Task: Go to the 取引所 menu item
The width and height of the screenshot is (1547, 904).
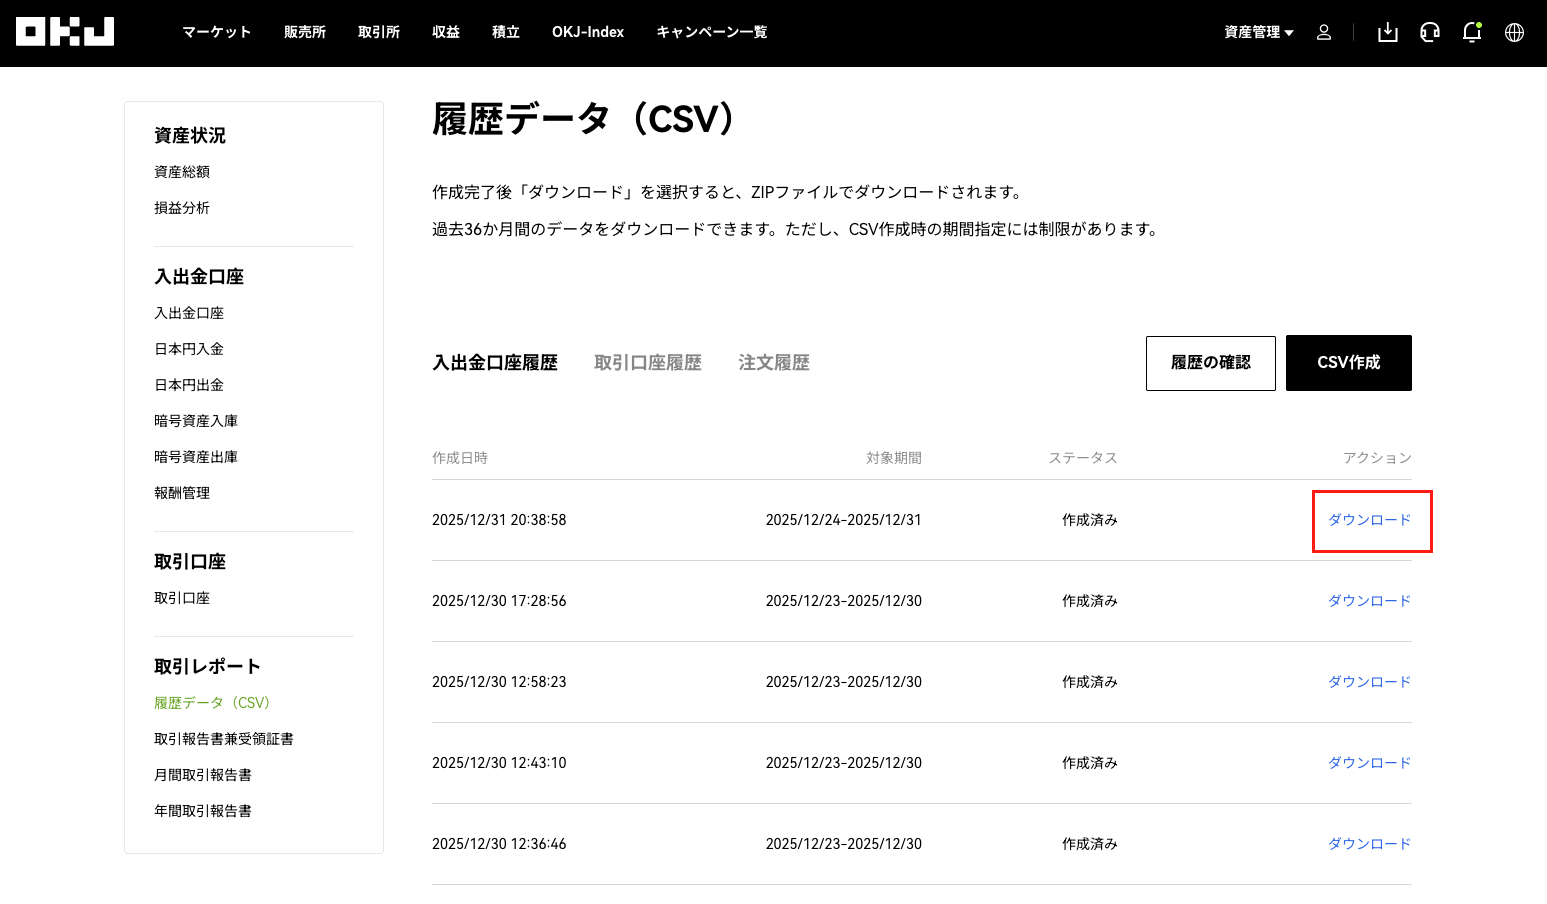Action: (x=378, y=32)
